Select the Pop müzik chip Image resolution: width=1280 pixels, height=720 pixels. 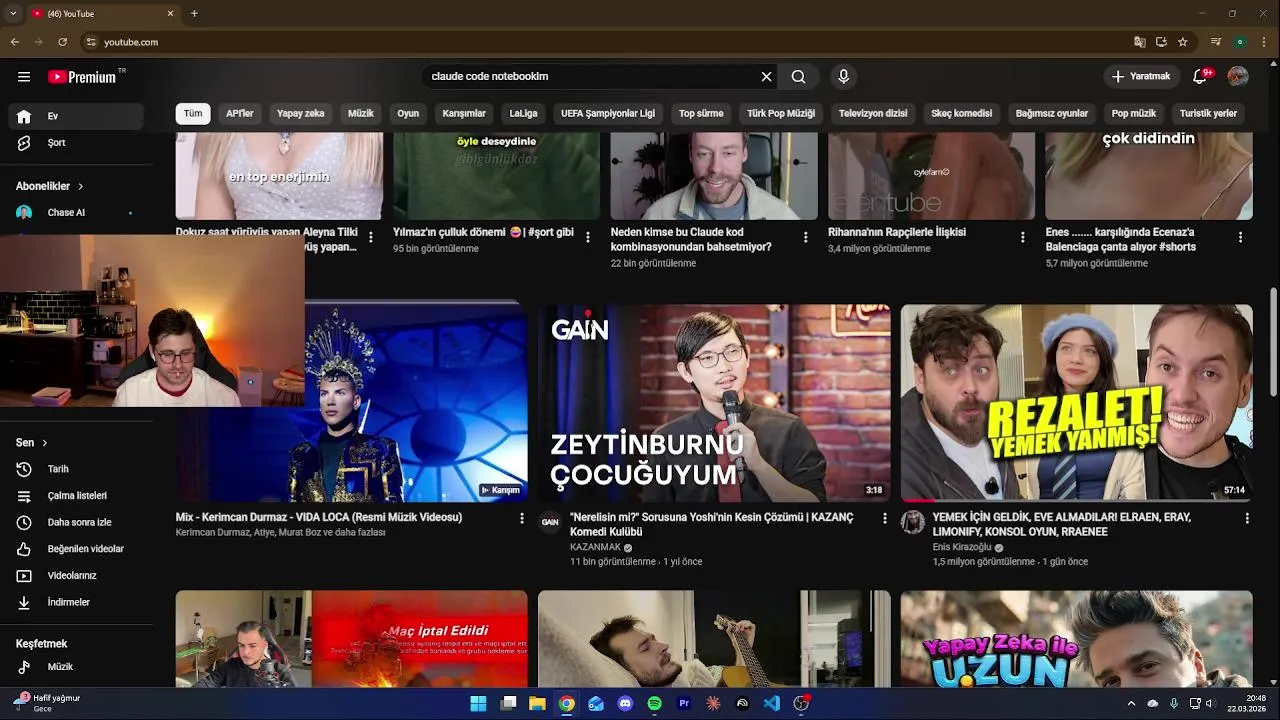(x=1134, y=114)
